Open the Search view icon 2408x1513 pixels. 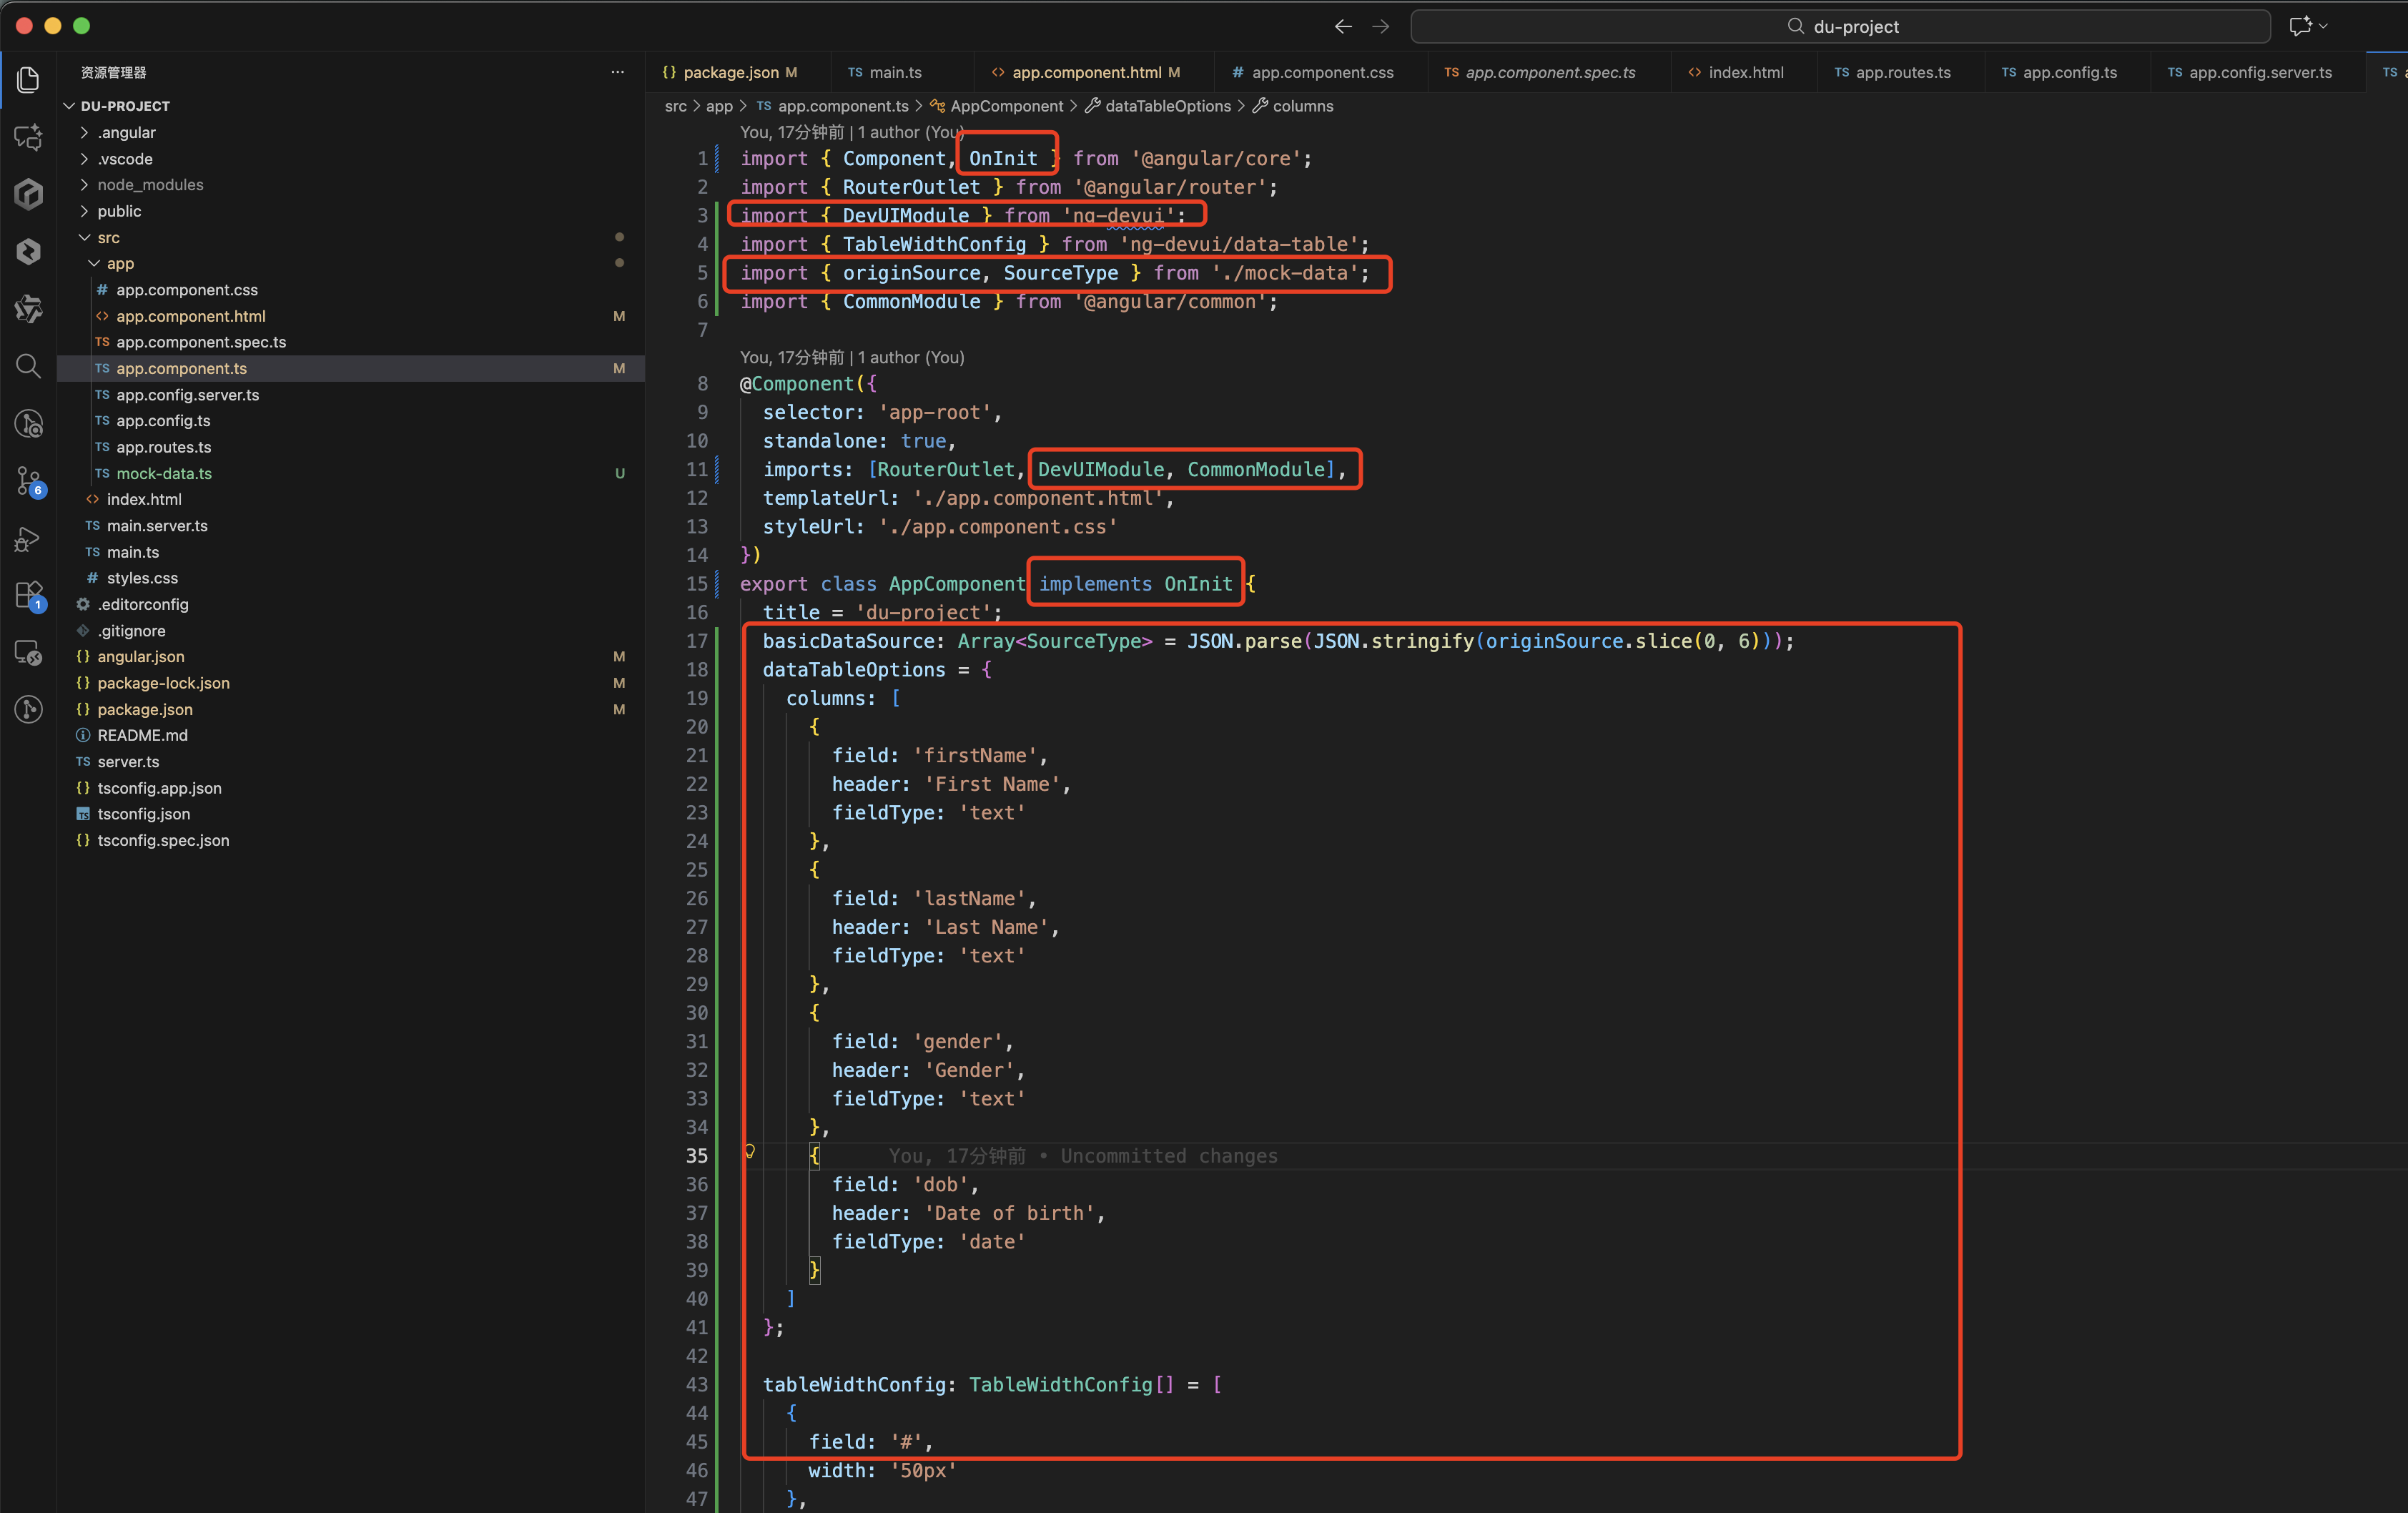point(28,366)
